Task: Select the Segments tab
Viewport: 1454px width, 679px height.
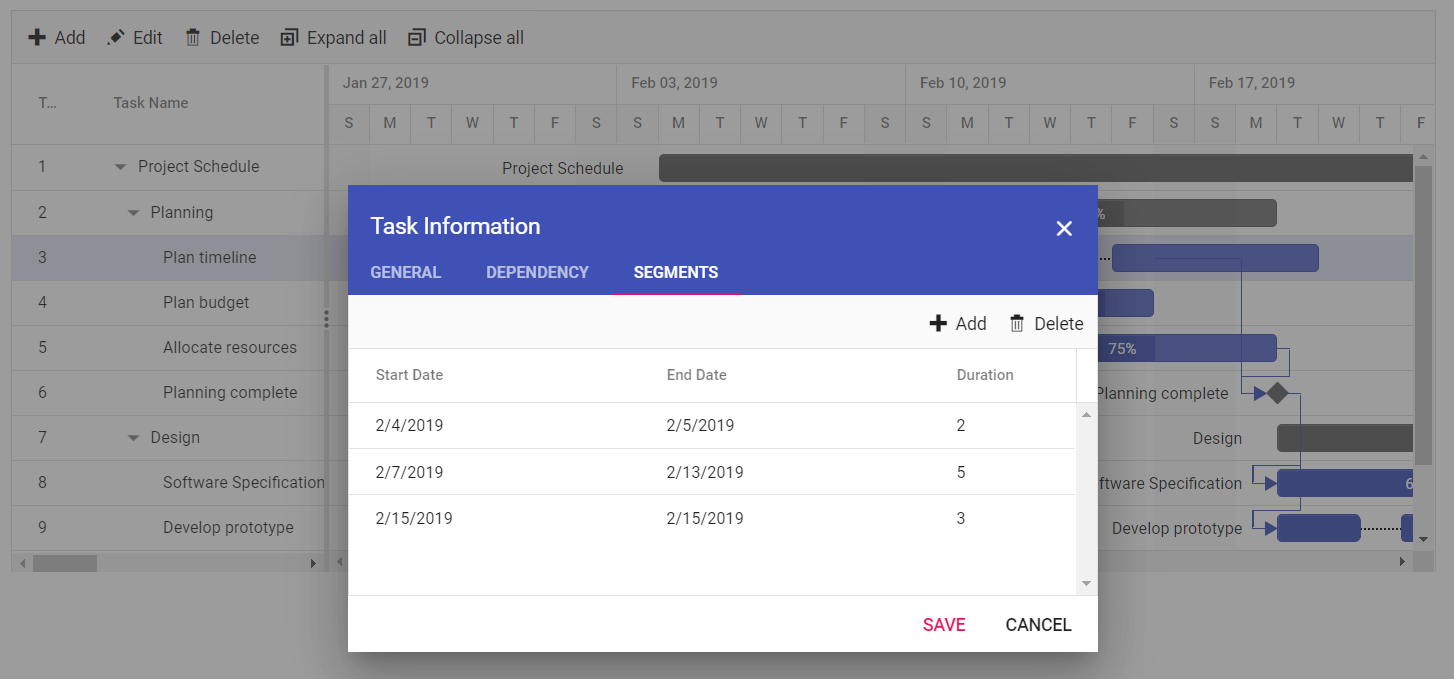Action: coord(676,272)
